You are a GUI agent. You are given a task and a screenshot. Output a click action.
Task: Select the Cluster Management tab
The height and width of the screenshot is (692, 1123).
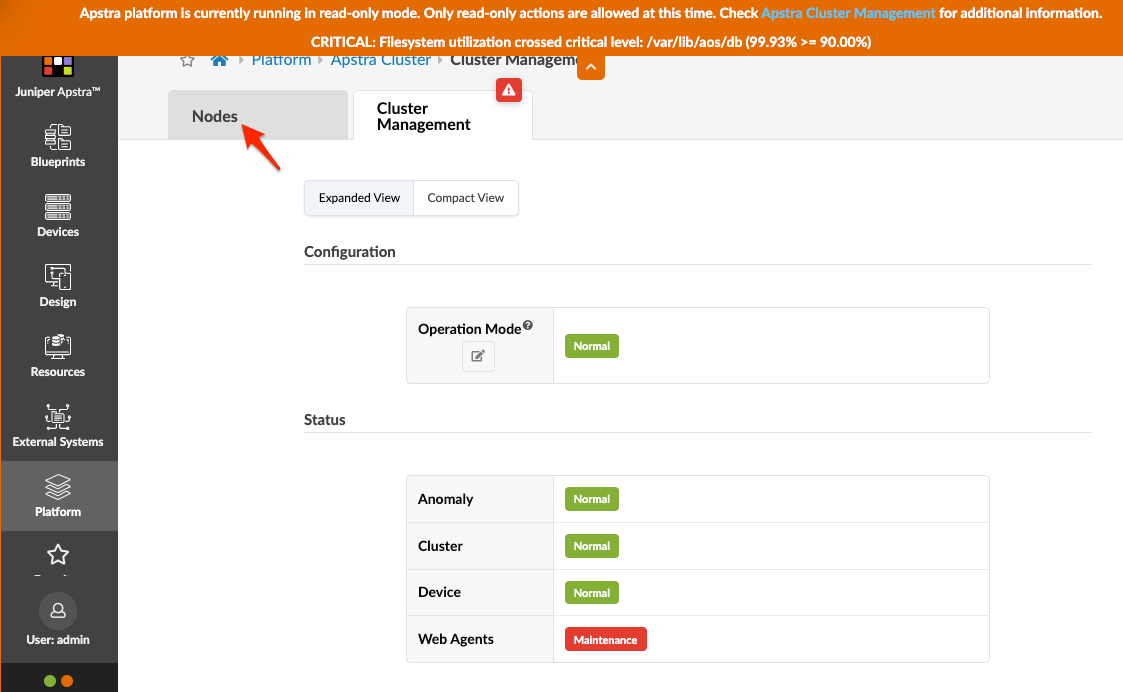(443, 115)
